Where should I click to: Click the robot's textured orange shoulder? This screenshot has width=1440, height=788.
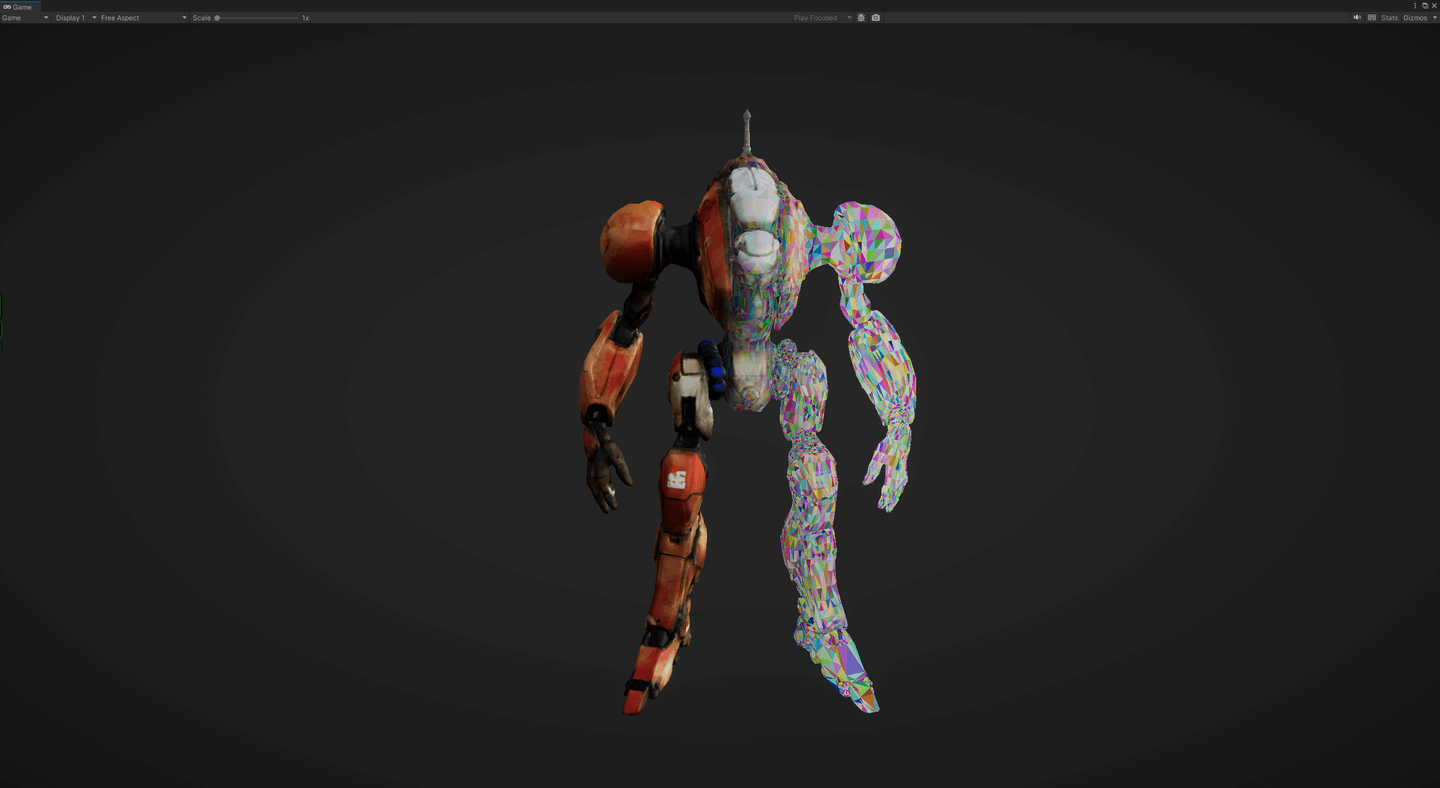click(630, 240)
